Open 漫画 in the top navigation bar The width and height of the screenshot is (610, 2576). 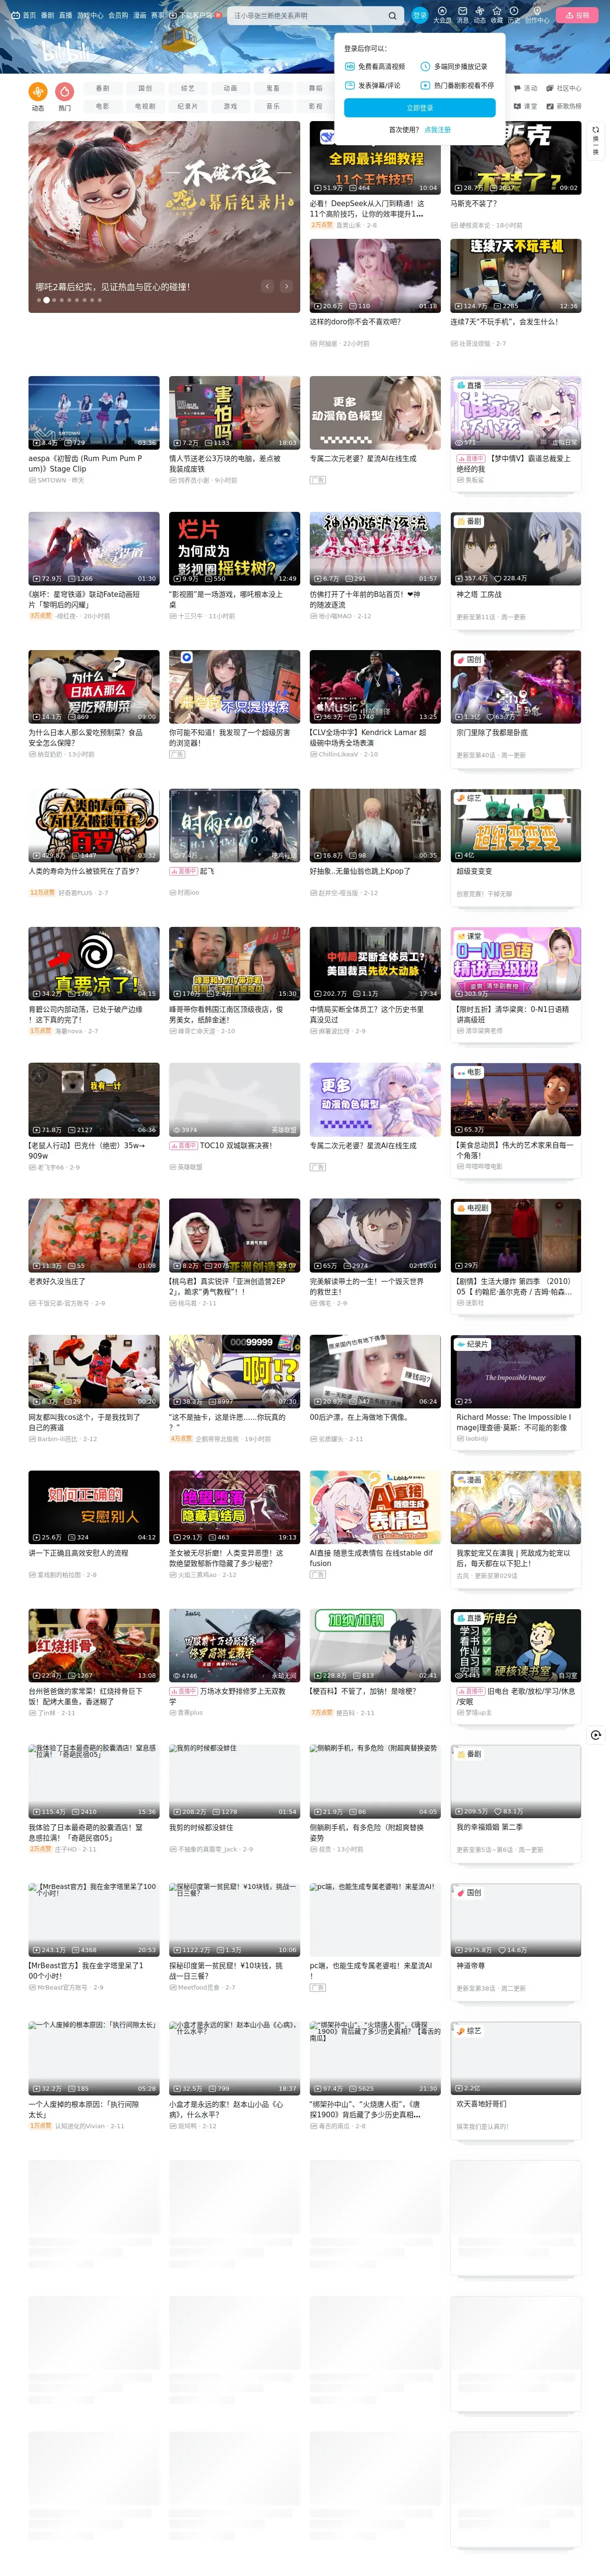(140, 16)
